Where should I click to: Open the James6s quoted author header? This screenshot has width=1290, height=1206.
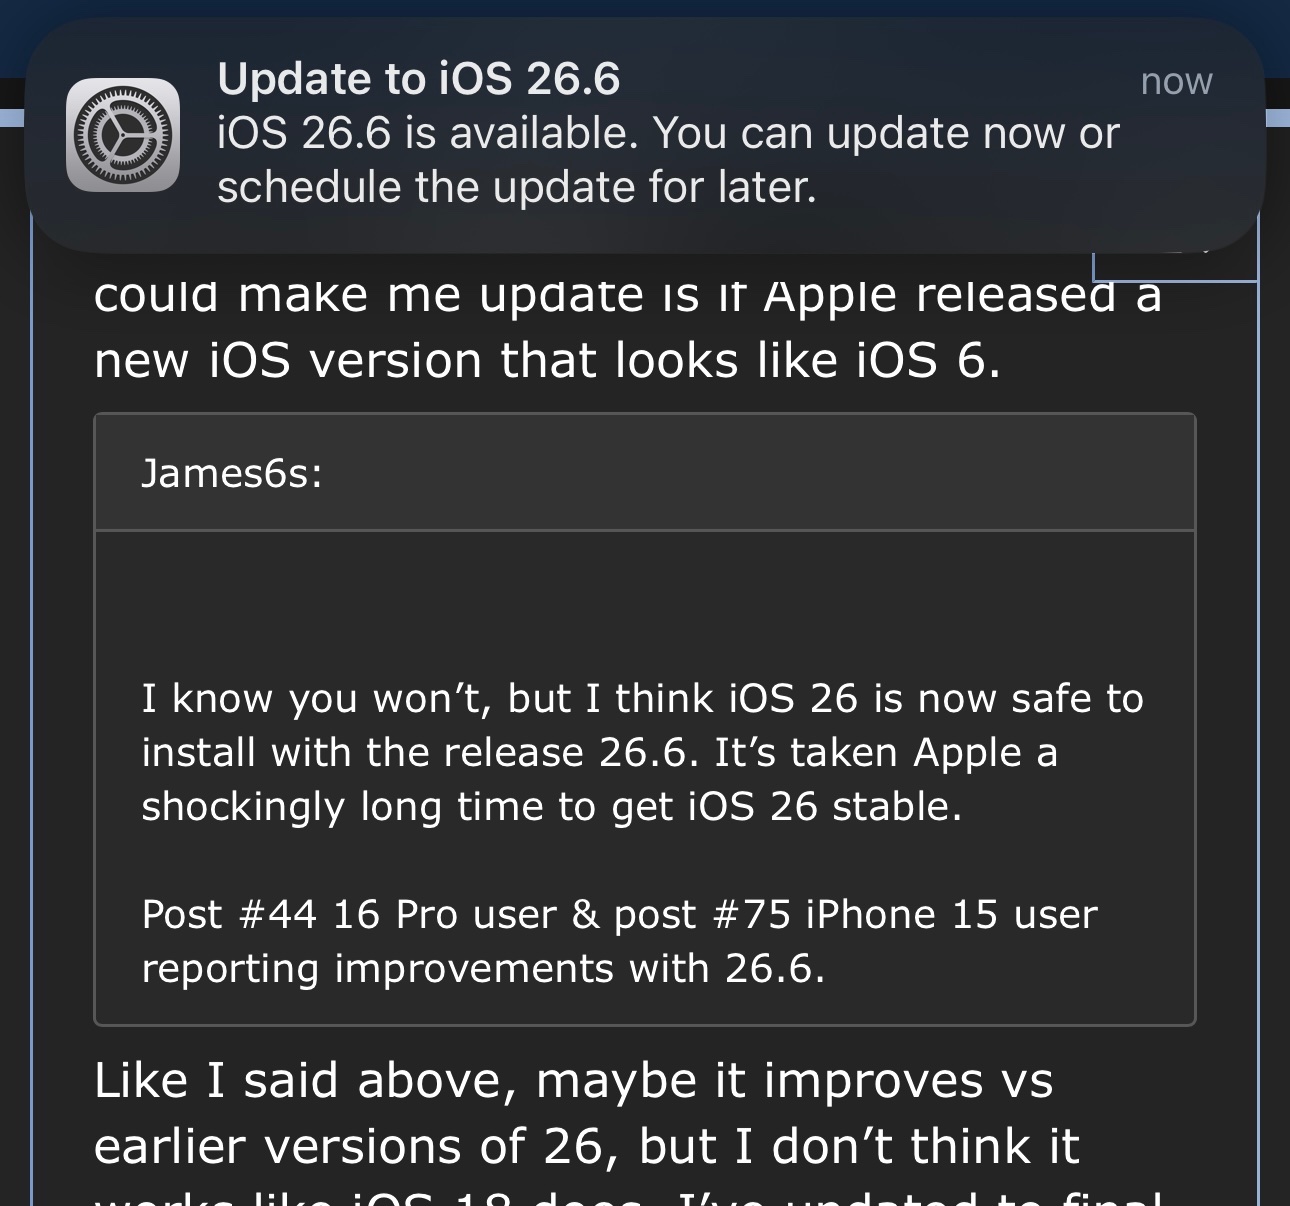pyautogui.click(x=645, y=472)
